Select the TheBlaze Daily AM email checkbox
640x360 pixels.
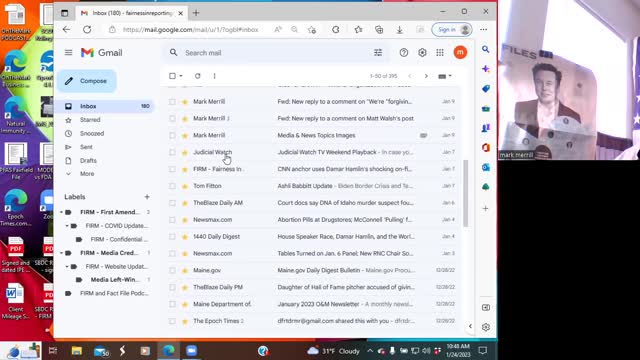[x=172, y=203]
